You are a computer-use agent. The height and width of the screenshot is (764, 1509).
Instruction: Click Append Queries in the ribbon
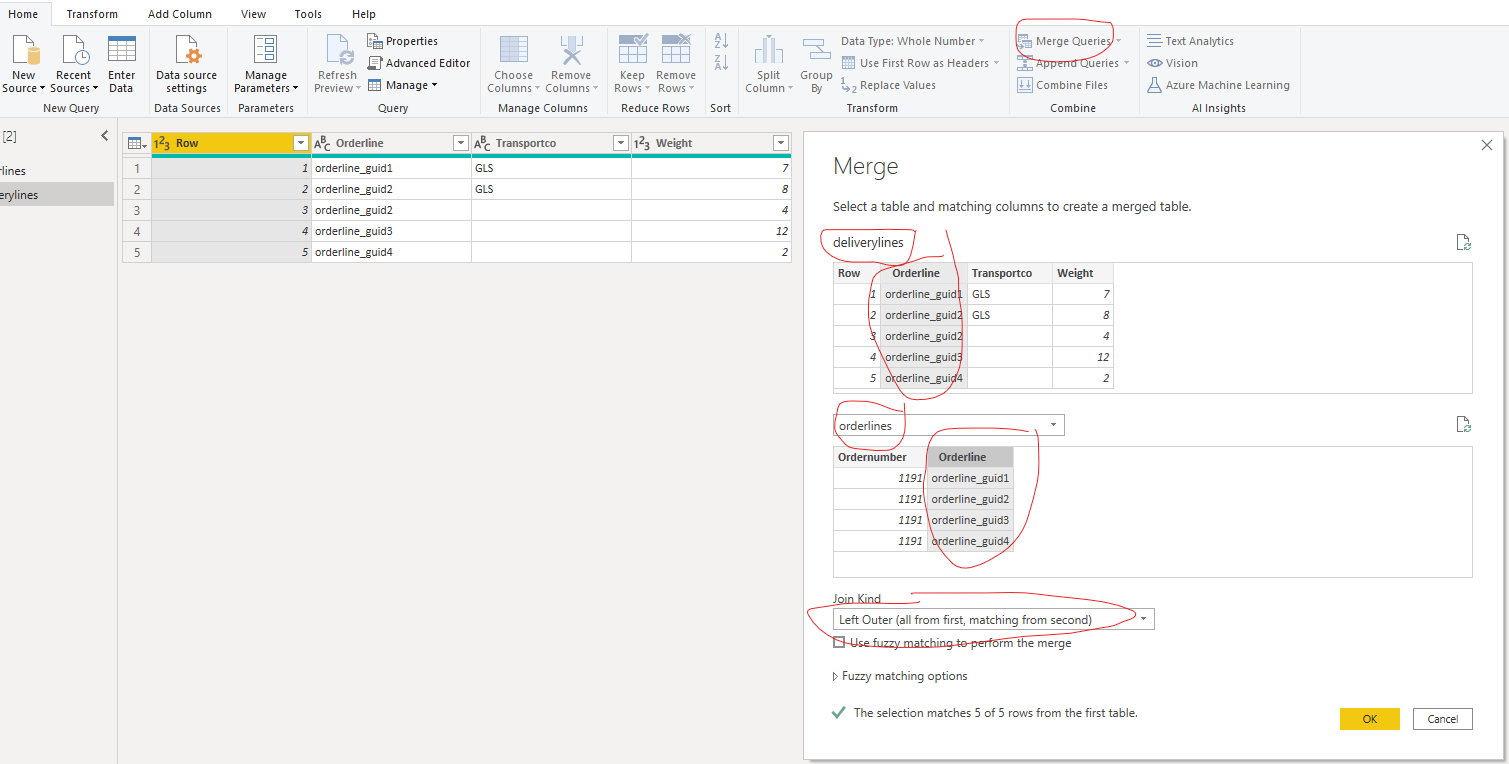(1072, 63)
